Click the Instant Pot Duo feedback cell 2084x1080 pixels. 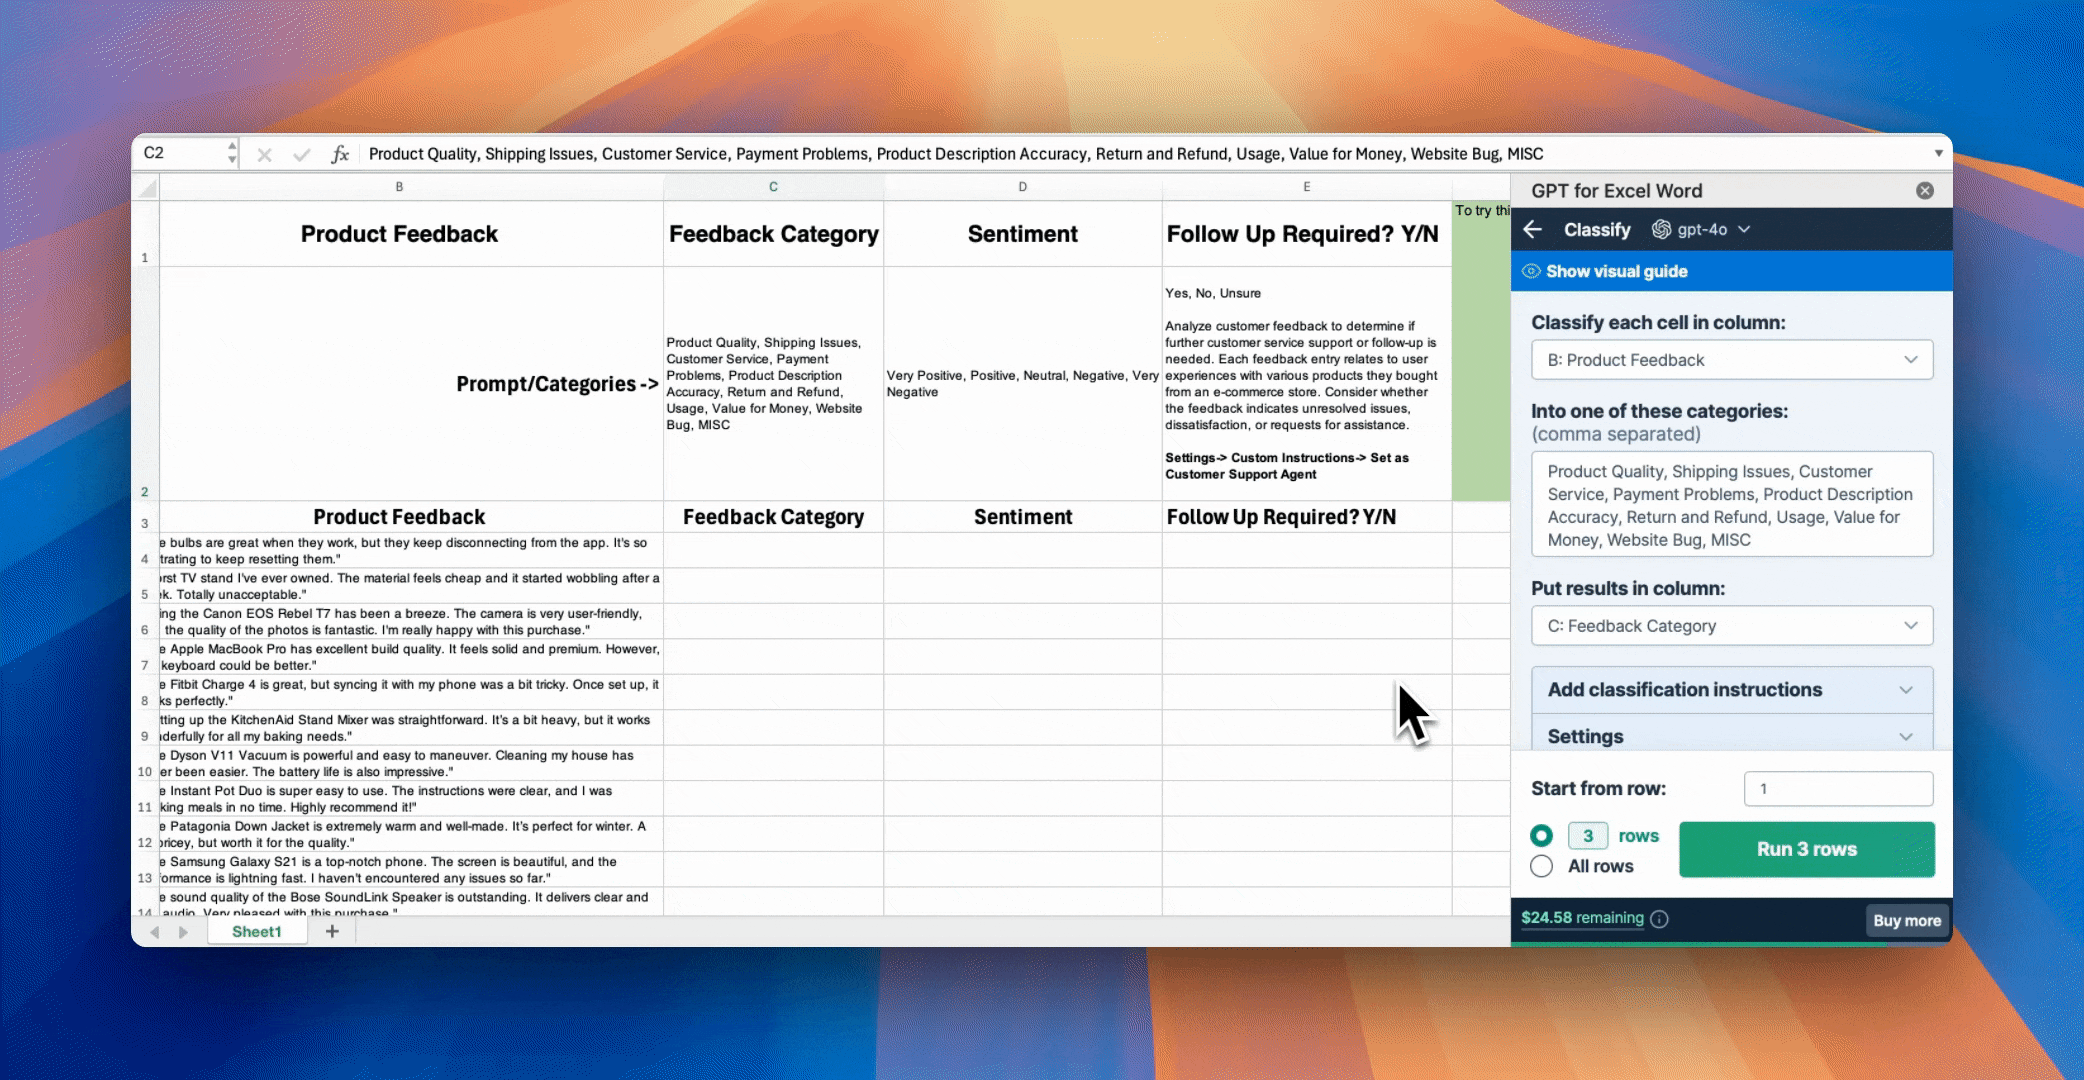click(x=411, y=799)
